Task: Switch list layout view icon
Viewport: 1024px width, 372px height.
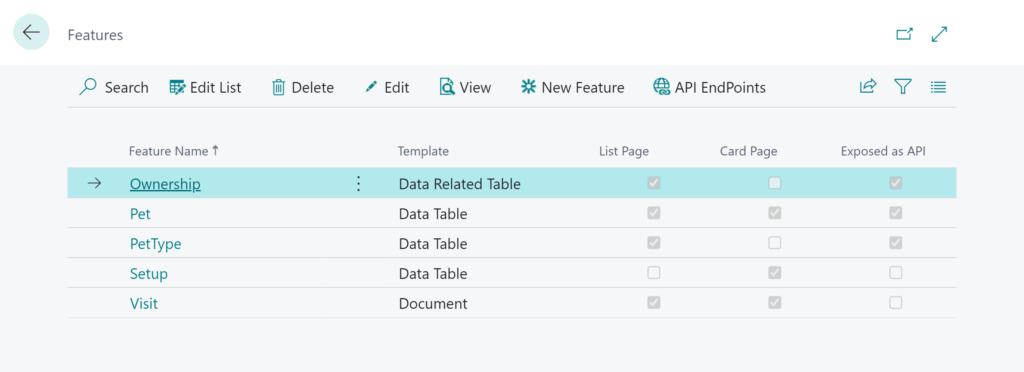Action: [x=938, y=87]
